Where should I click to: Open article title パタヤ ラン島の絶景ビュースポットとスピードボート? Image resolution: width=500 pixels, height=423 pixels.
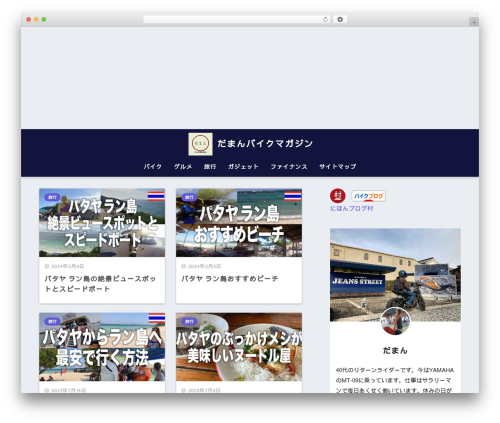[100, 284]
